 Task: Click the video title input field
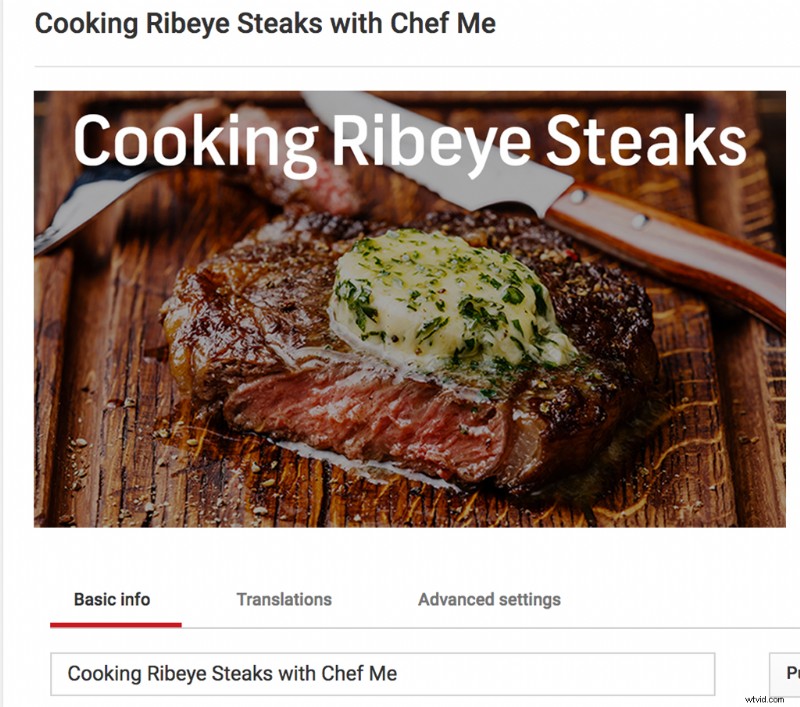pyautogui.click(x=382, y=674)
